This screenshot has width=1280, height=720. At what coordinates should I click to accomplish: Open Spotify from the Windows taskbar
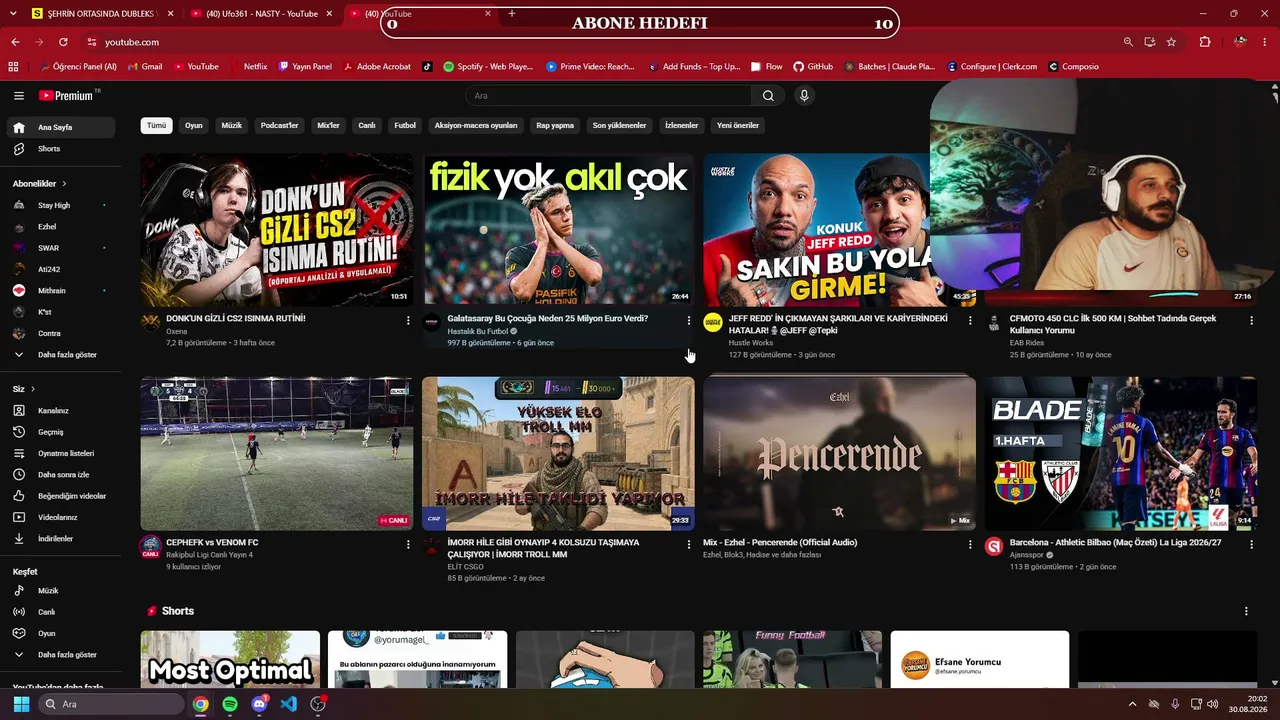coord(230,704)
